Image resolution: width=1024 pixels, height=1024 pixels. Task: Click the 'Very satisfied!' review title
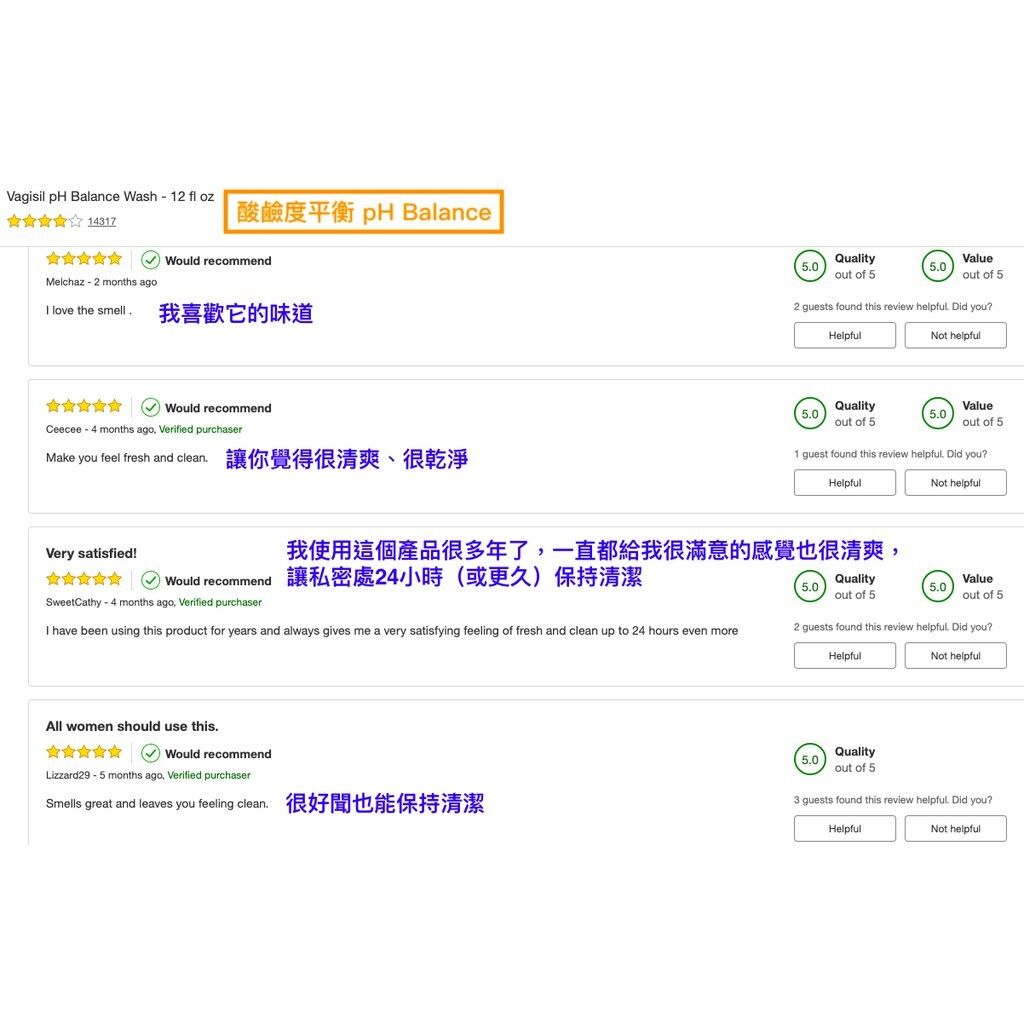click(91, 553)
